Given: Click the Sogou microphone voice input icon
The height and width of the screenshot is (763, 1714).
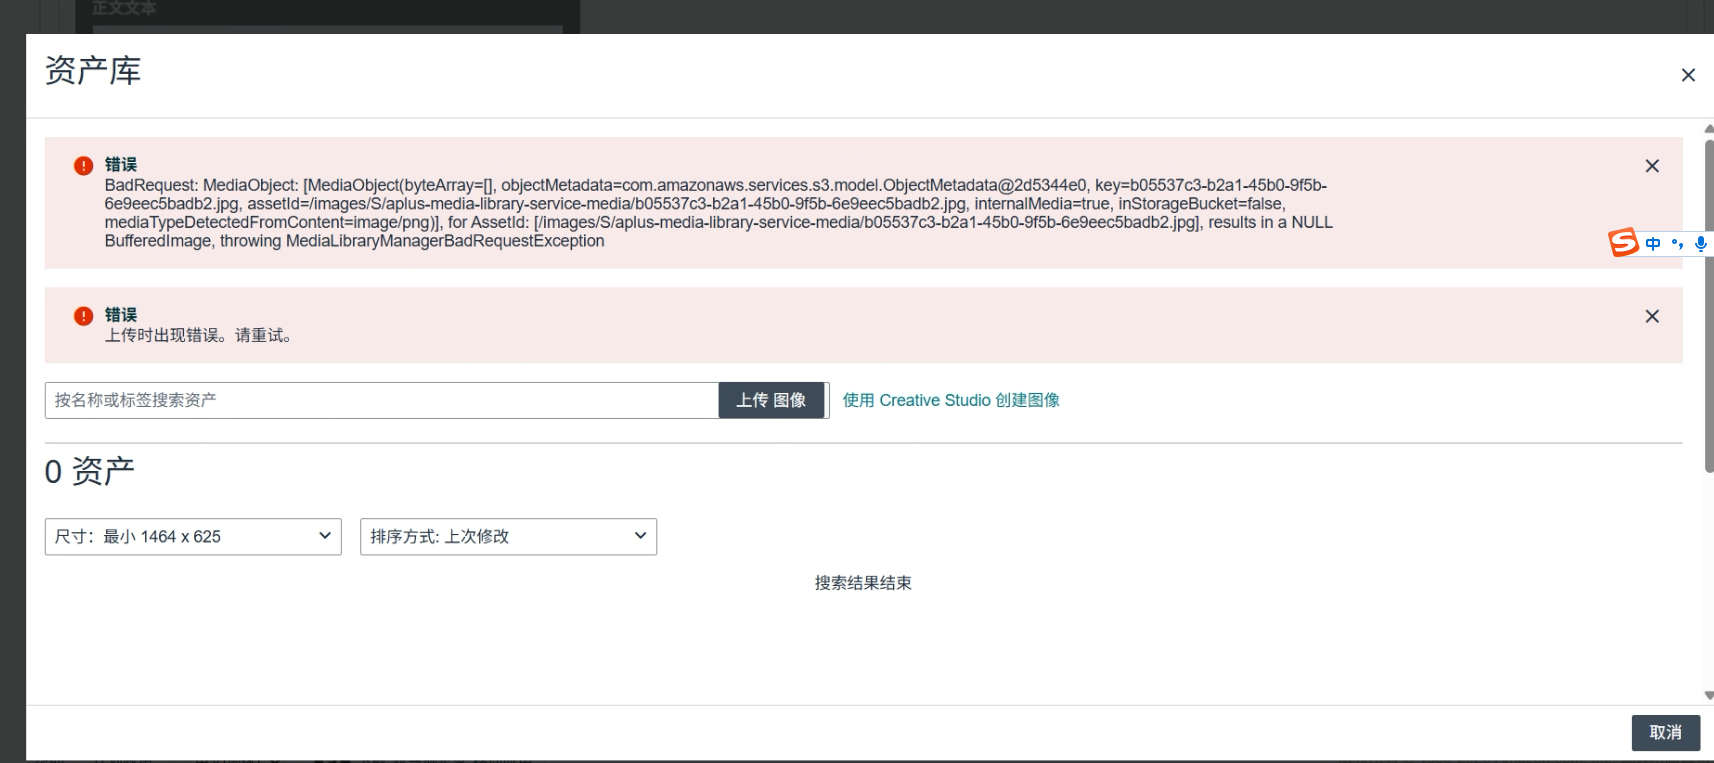Looking at the screenshot, I should tap(1700, 243).
